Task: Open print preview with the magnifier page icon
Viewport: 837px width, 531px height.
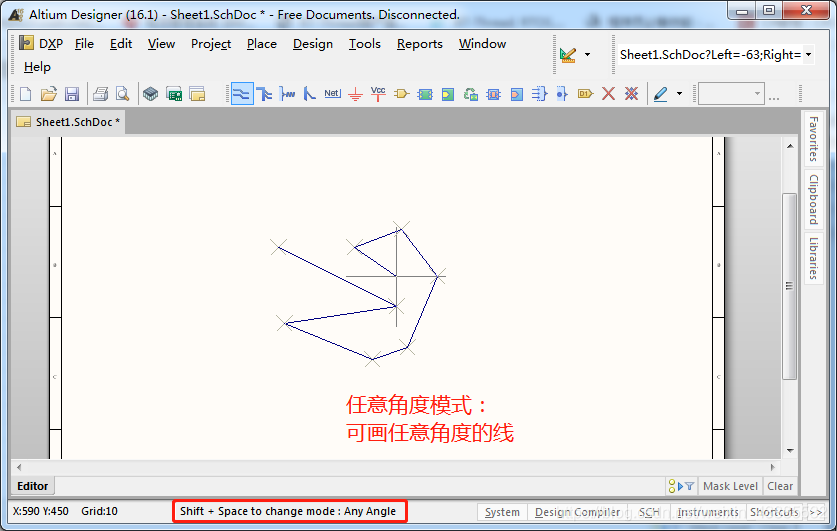Action: (122, 94)
